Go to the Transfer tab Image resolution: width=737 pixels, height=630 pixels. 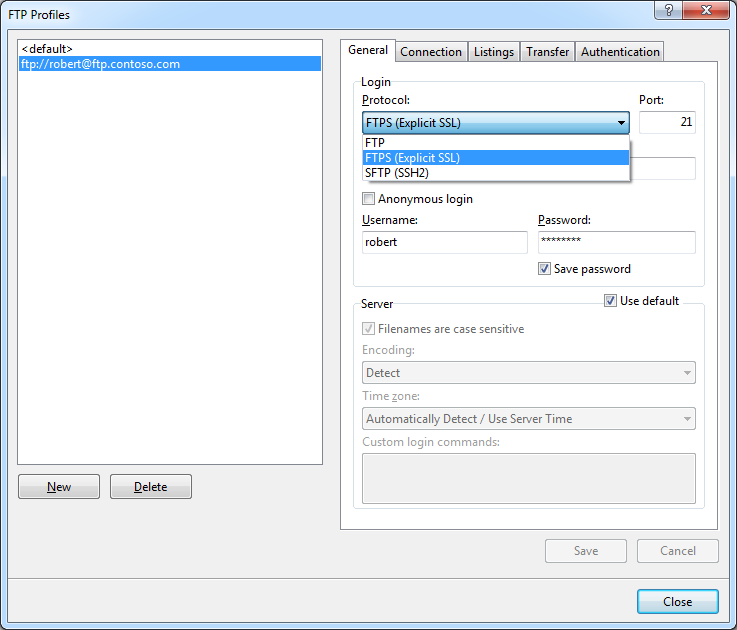coord(547,52)
